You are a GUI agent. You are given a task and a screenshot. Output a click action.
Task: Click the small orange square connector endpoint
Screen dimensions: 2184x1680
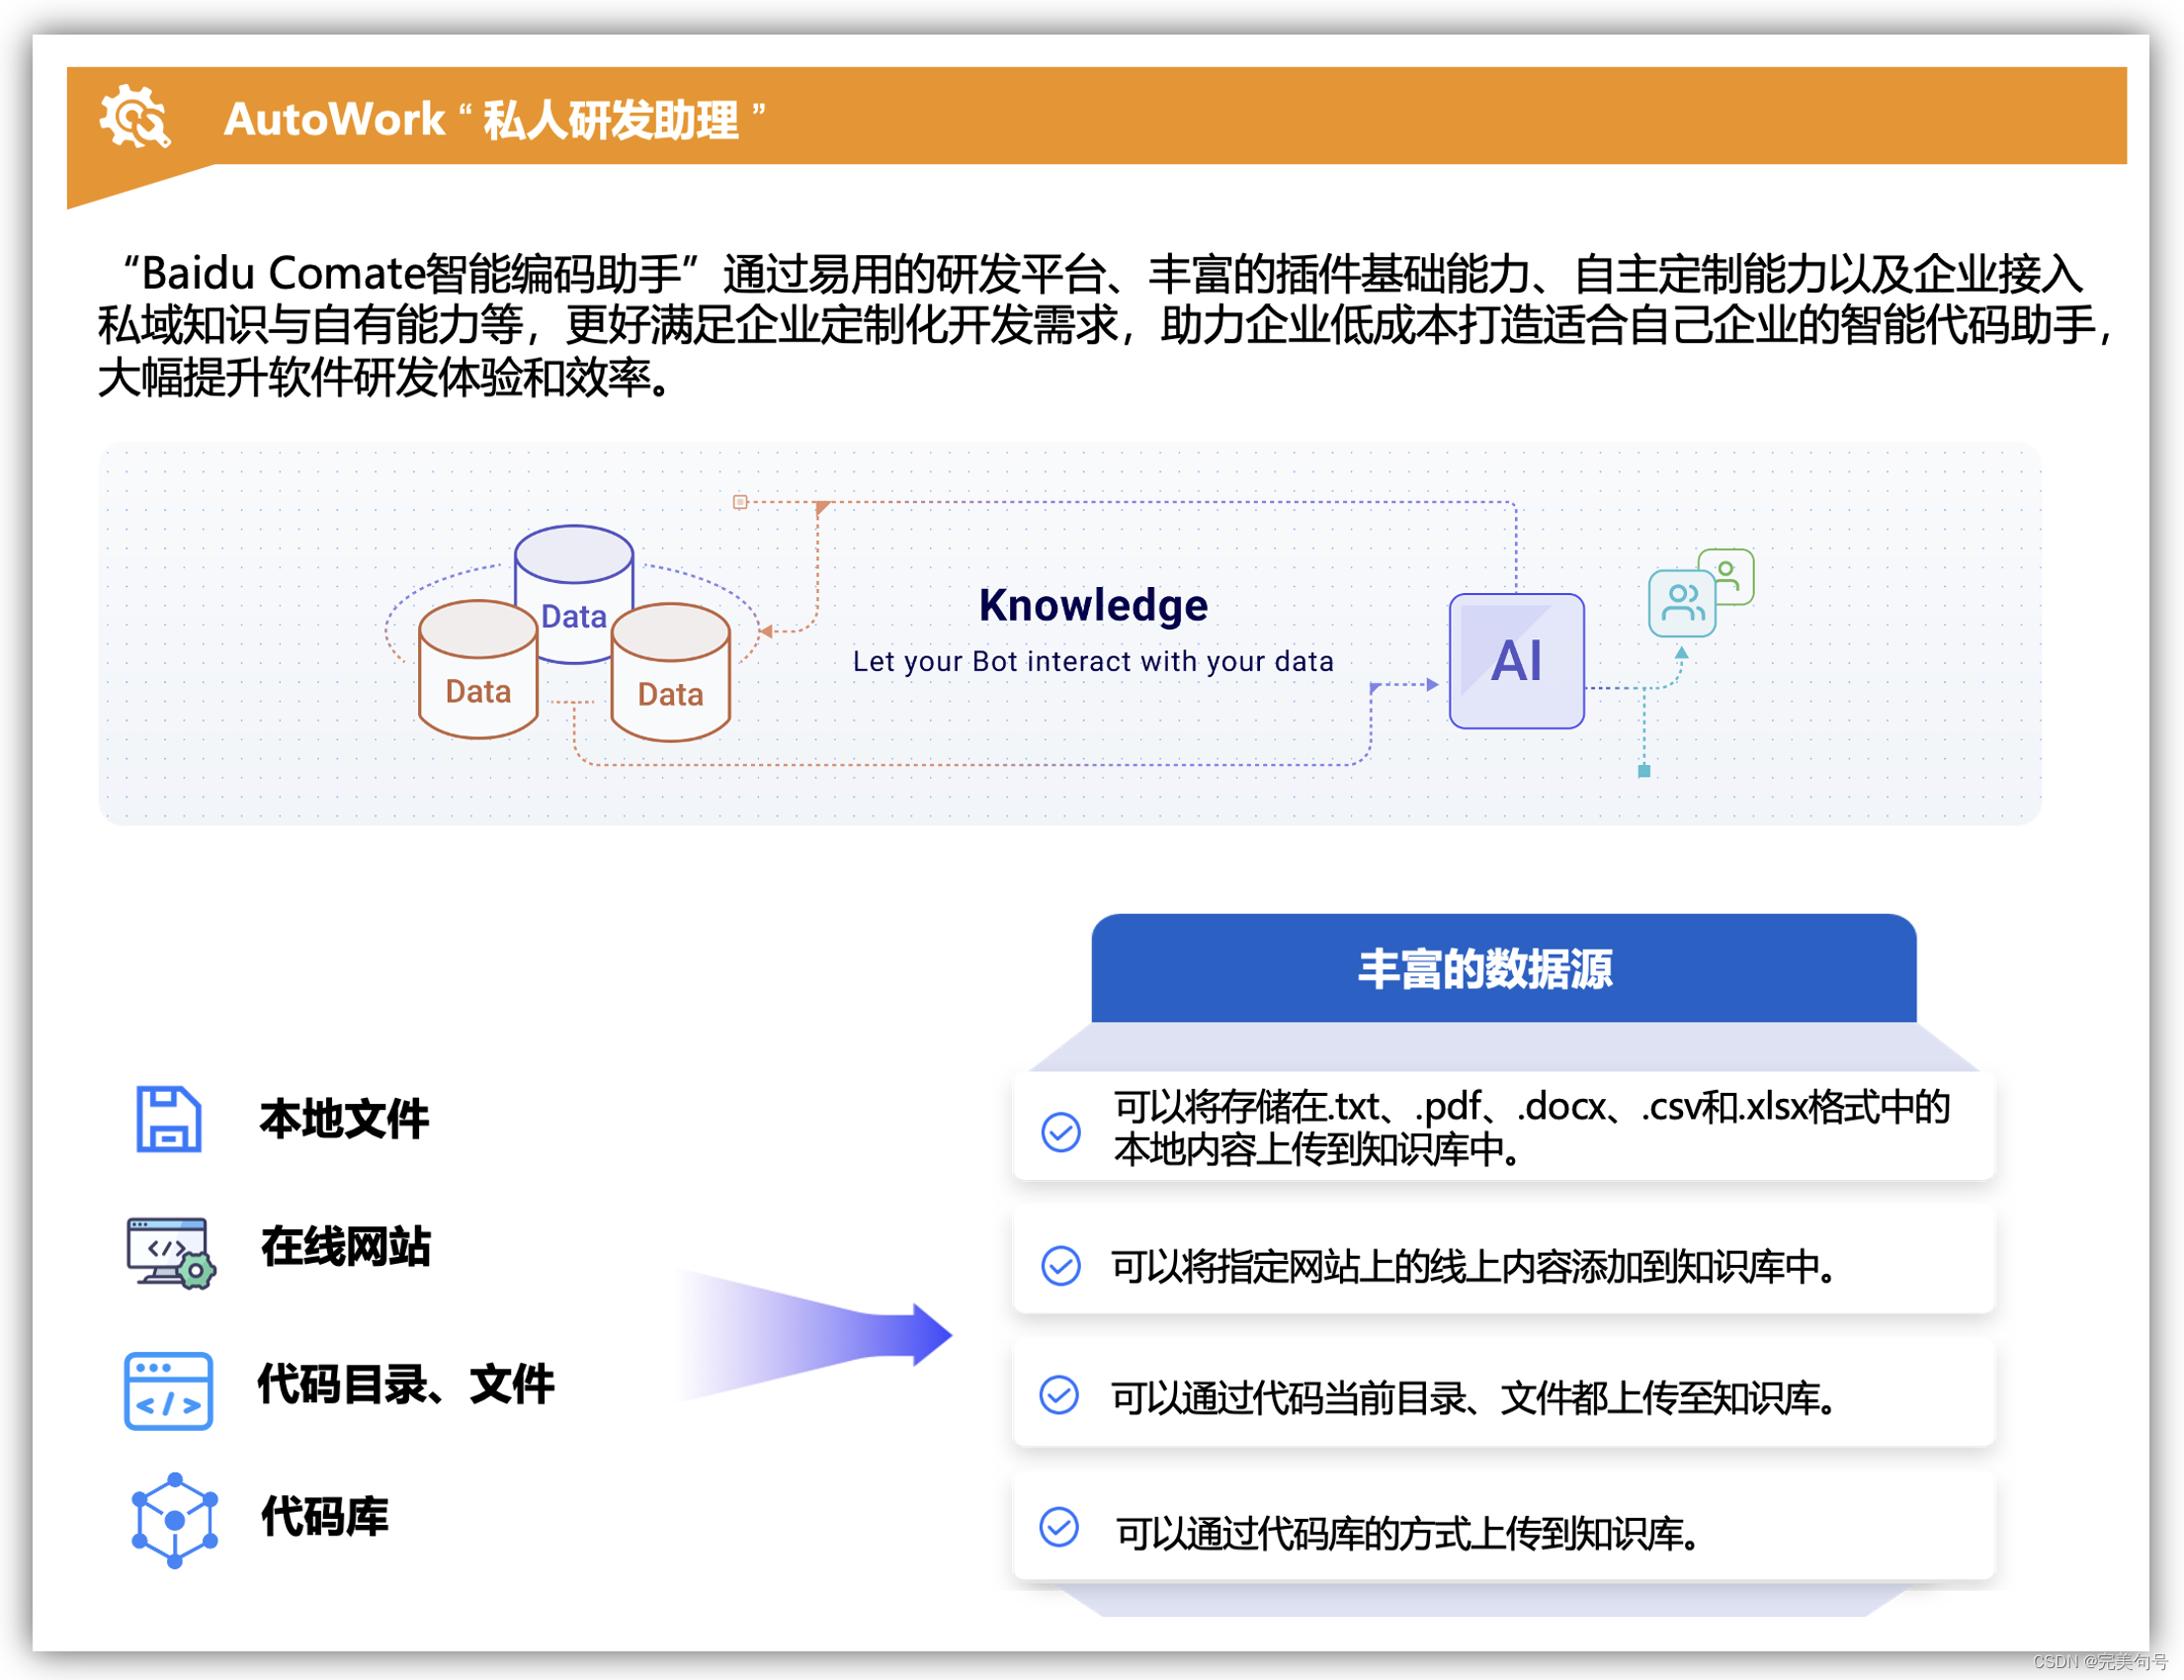(740, 502)
